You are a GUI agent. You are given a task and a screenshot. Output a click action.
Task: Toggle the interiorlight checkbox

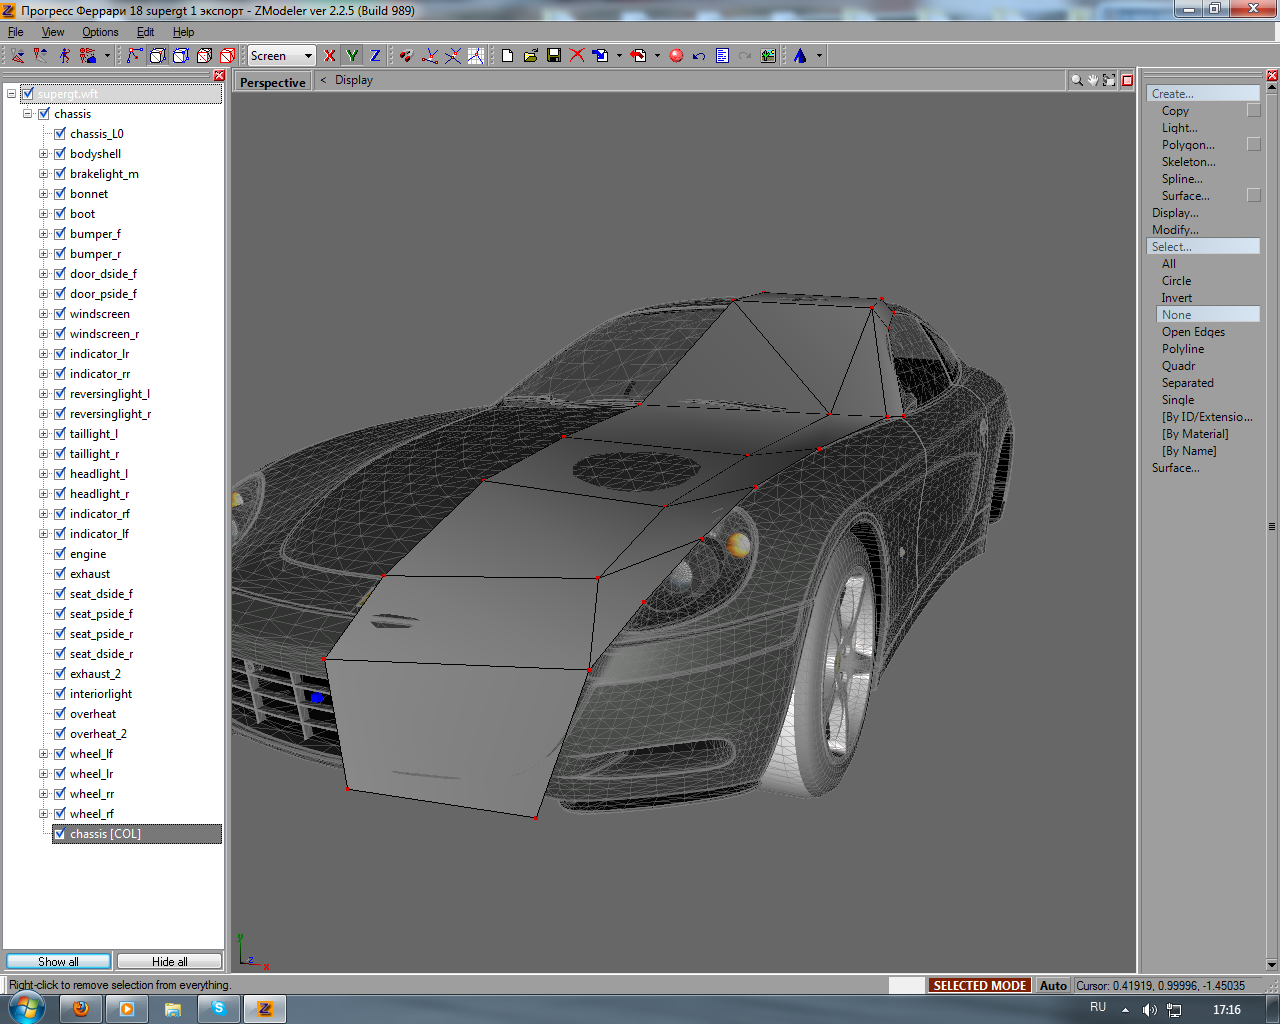coord(60,694)
